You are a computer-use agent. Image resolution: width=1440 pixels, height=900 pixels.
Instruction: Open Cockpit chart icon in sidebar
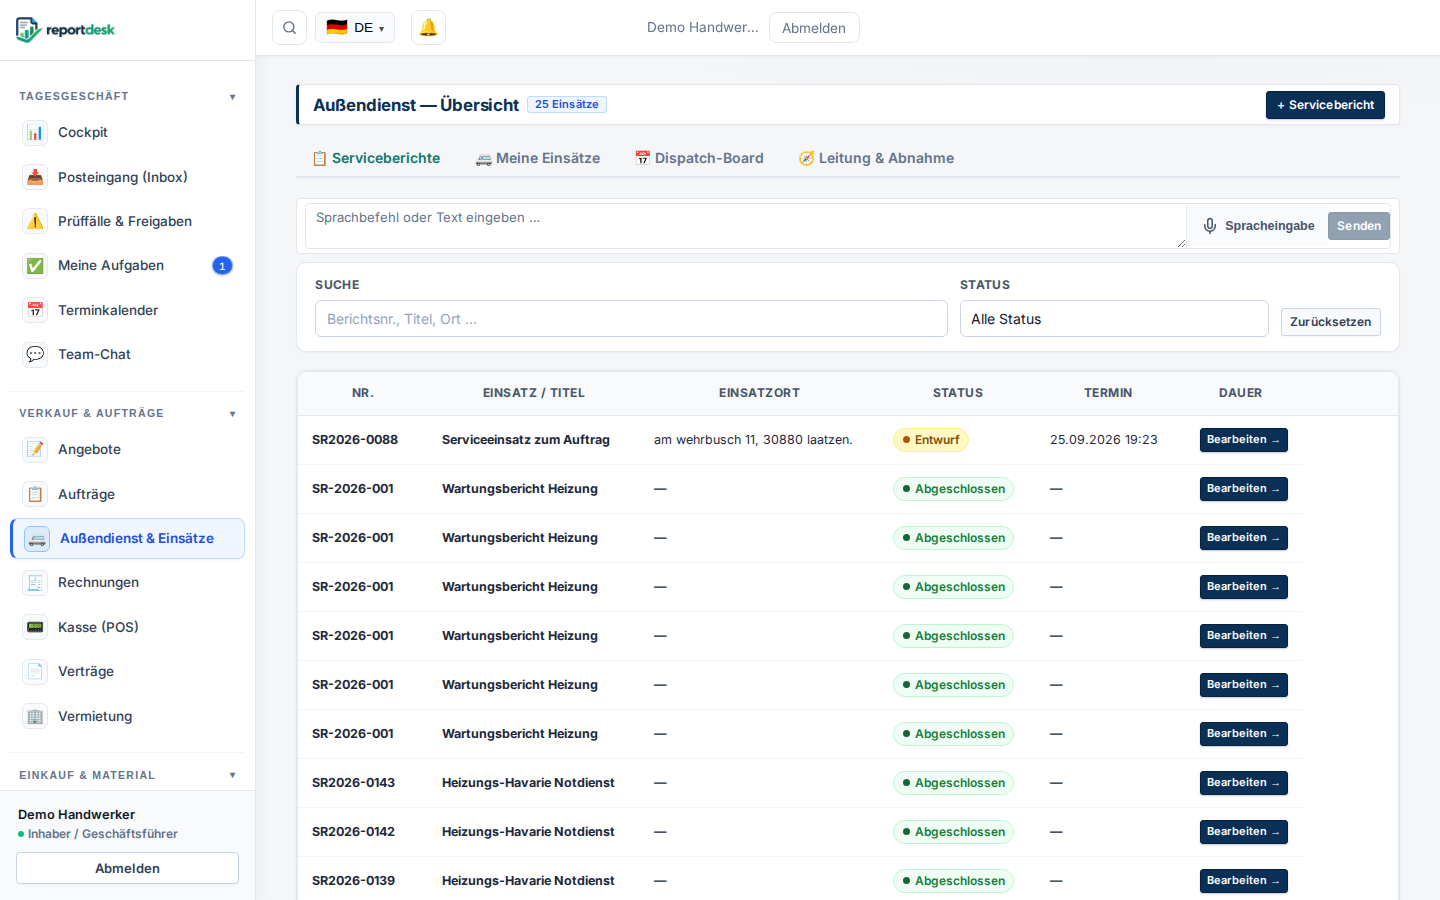tap(35, 132)
